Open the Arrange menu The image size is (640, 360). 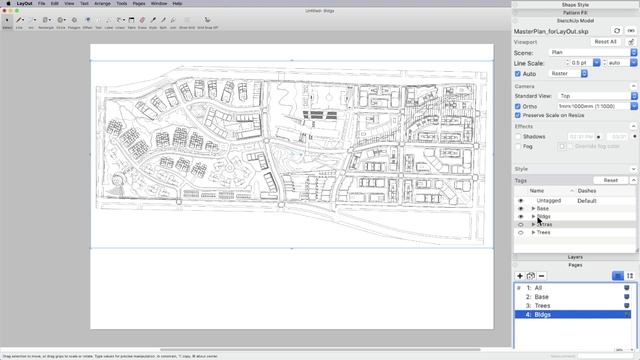pyautogui.click(x=102, y=3)
